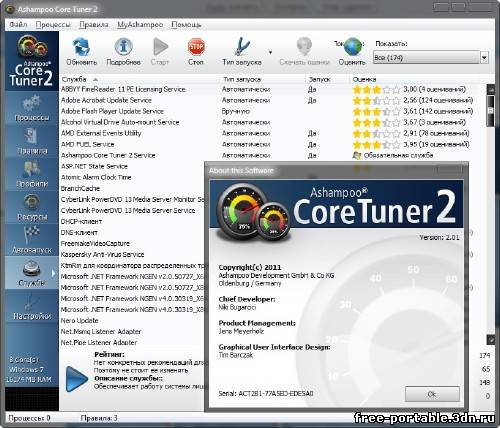Open the Процессы menu
This screenshot has width=500, height=428.
(x=53, y=25)
